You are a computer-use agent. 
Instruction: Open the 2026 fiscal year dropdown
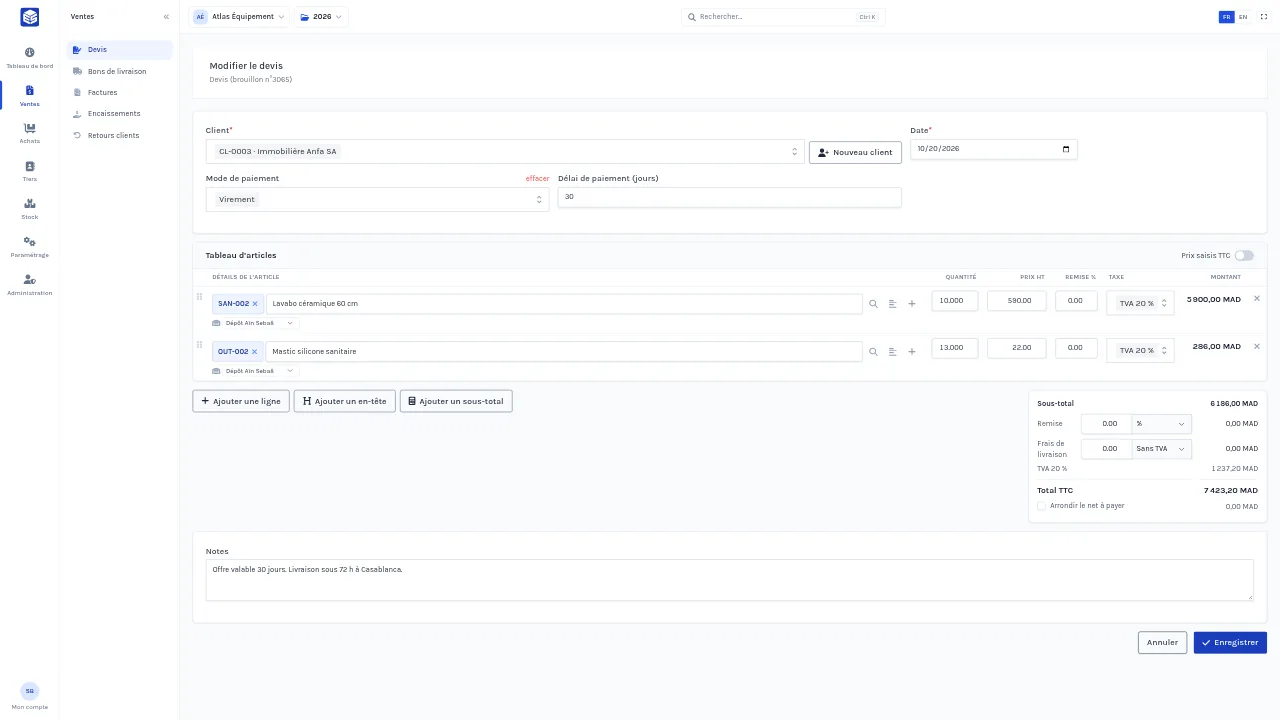(x=321, y=17)
